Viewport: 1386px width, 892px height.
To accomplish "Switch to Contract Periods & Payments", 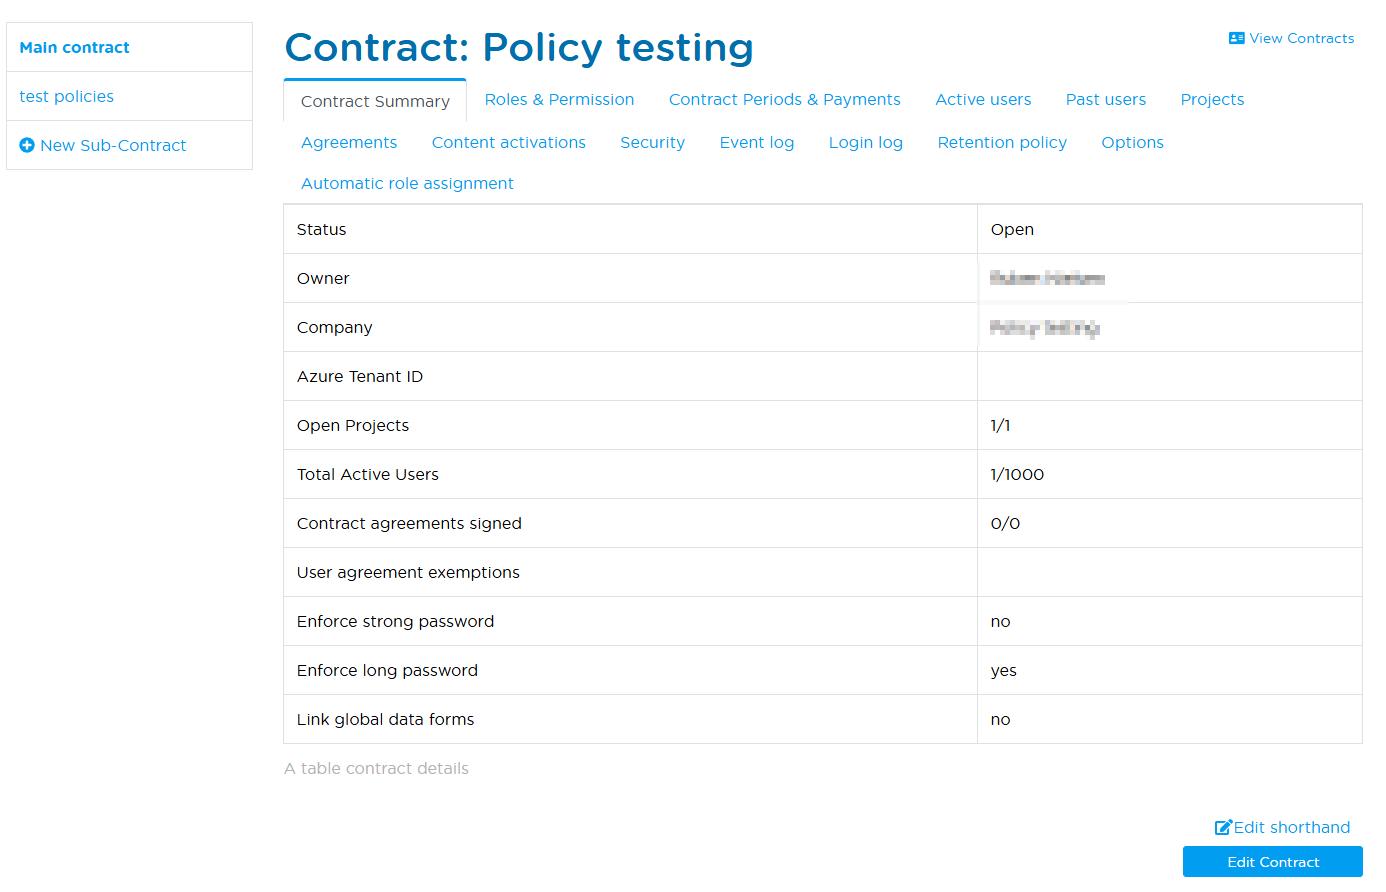I will (x=784, y=99).
